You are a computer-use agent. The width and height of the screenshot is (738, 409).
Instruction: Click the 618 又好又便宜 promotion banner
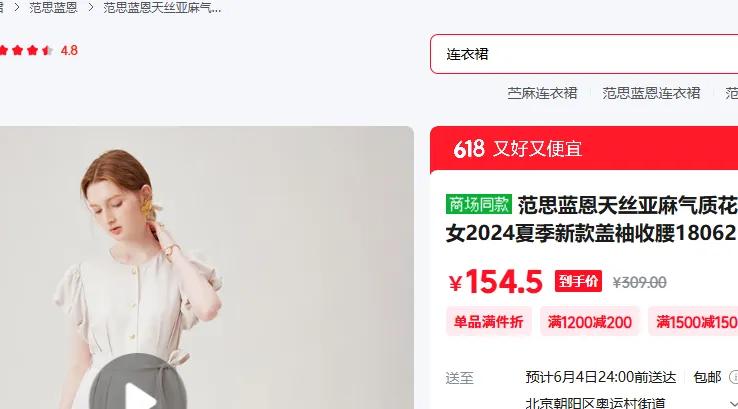584,149
